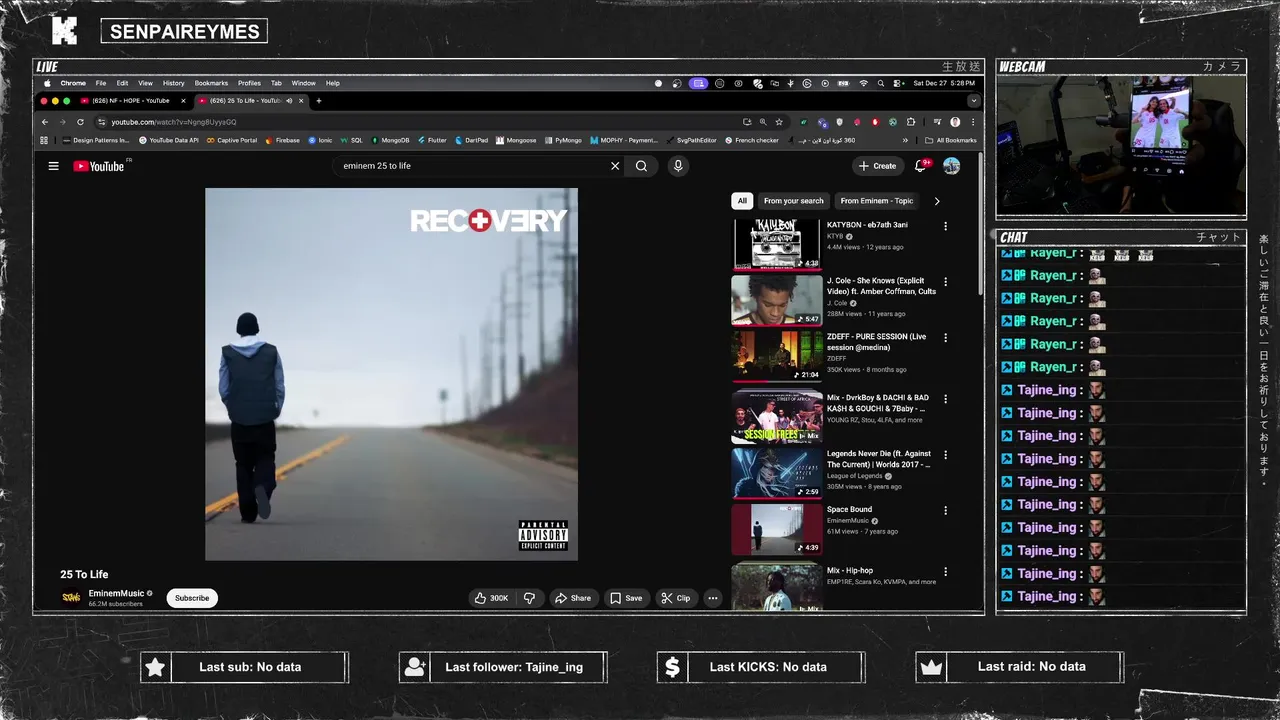Viewport: 1280px width, 720px height.
Task: Open French checker bookmark
Action: click(752, 140)
